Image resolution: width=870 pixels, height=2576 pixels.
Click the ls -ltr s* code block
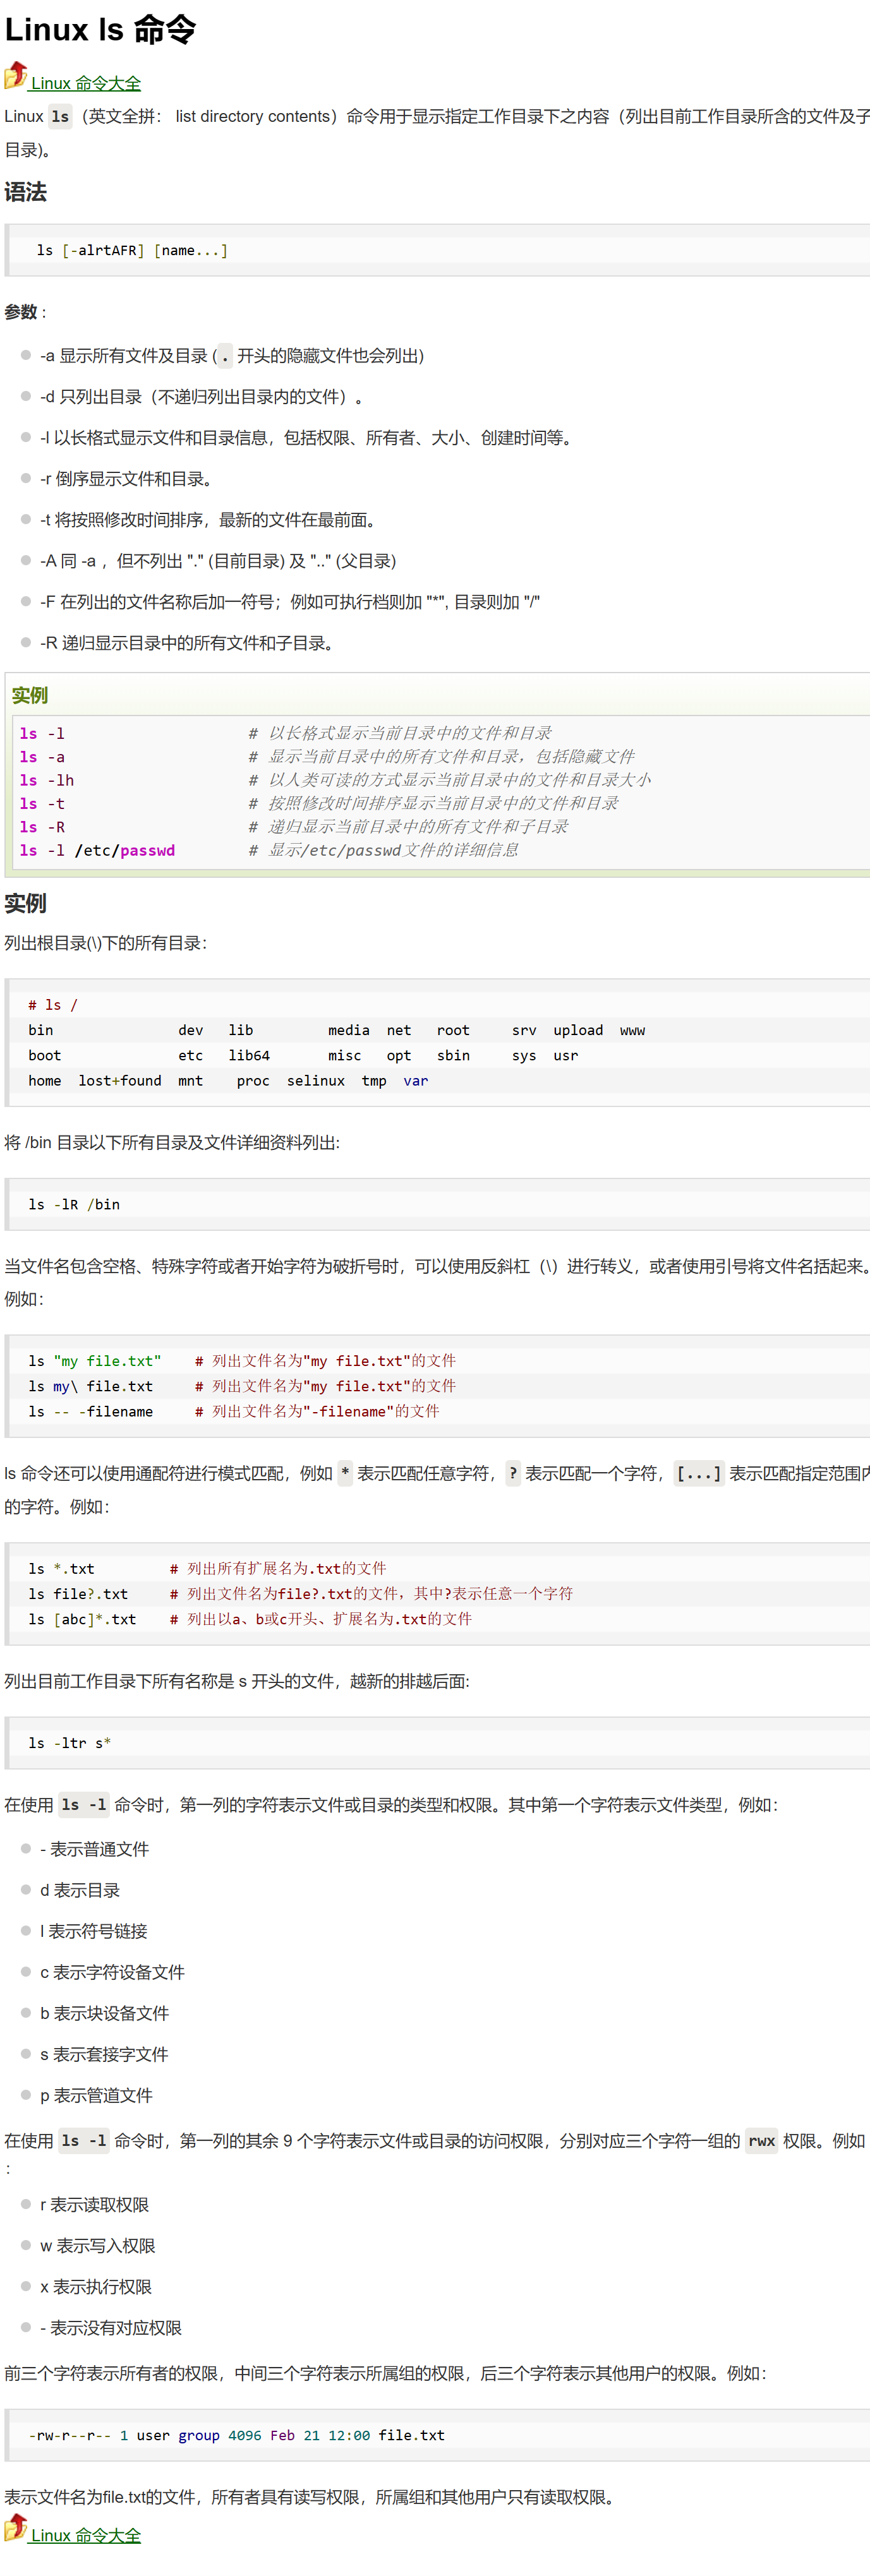pyautogui.click(x=70, y=1742)
